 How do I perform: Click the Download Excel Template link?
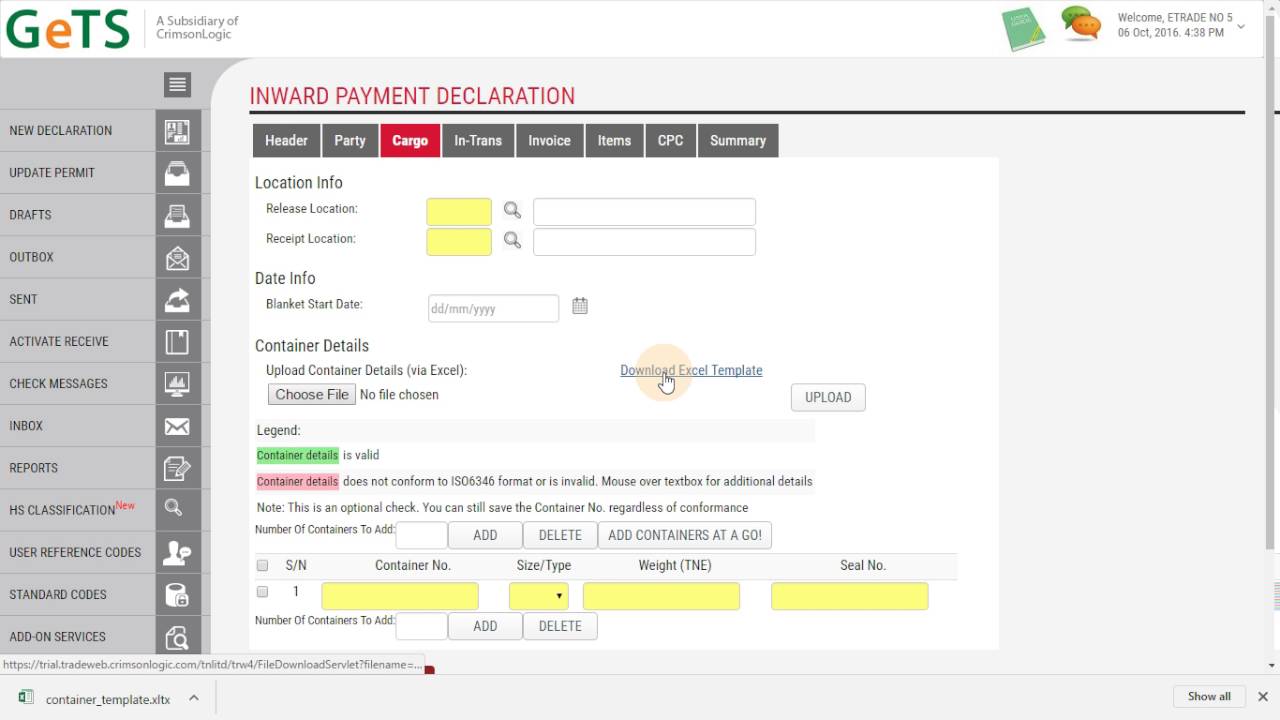691,370
